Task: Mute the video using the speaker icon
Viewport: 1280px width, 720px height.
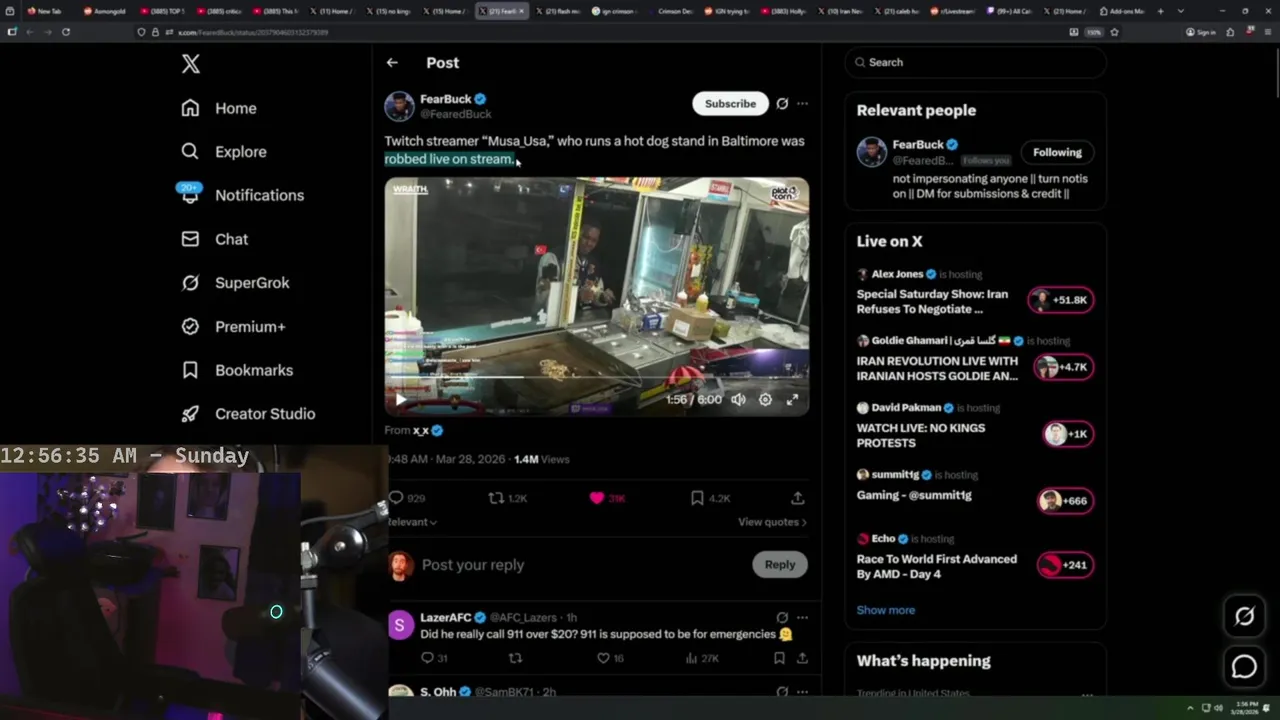Action: click(738, 399)
